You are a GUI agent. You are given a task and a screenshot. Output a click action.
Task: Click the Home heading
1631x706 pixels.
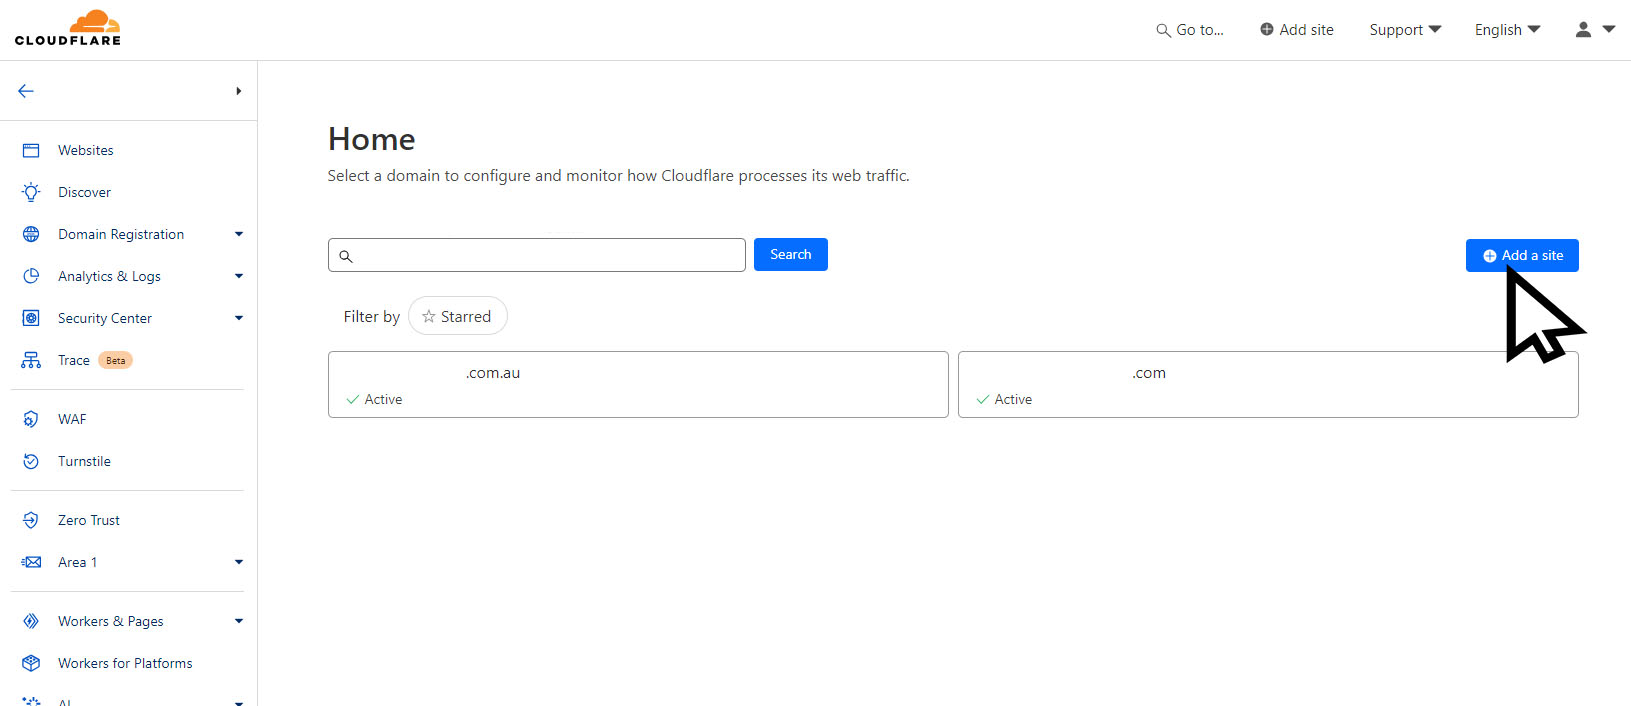point(371,139)
